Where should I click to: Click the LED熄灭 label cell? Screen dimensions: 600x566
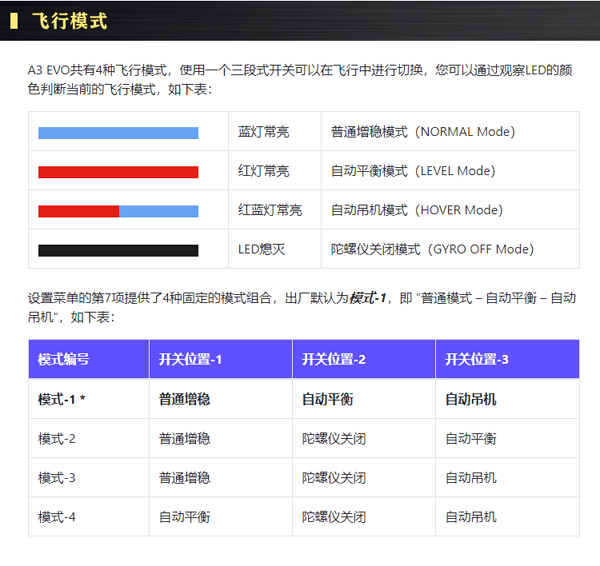tap(261, 249)
